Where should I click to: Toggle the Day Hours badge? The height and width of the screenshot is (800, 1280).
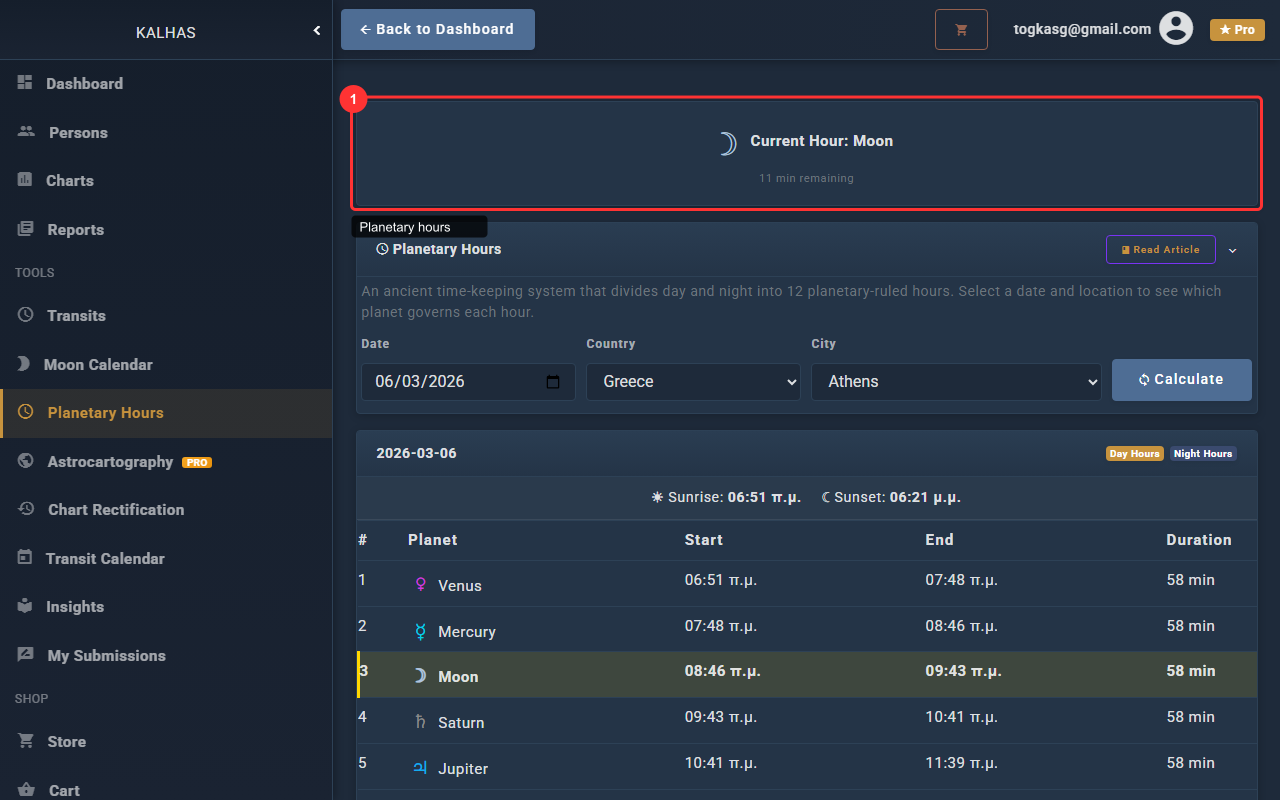pyautogui.click(x=1134, y=454)
